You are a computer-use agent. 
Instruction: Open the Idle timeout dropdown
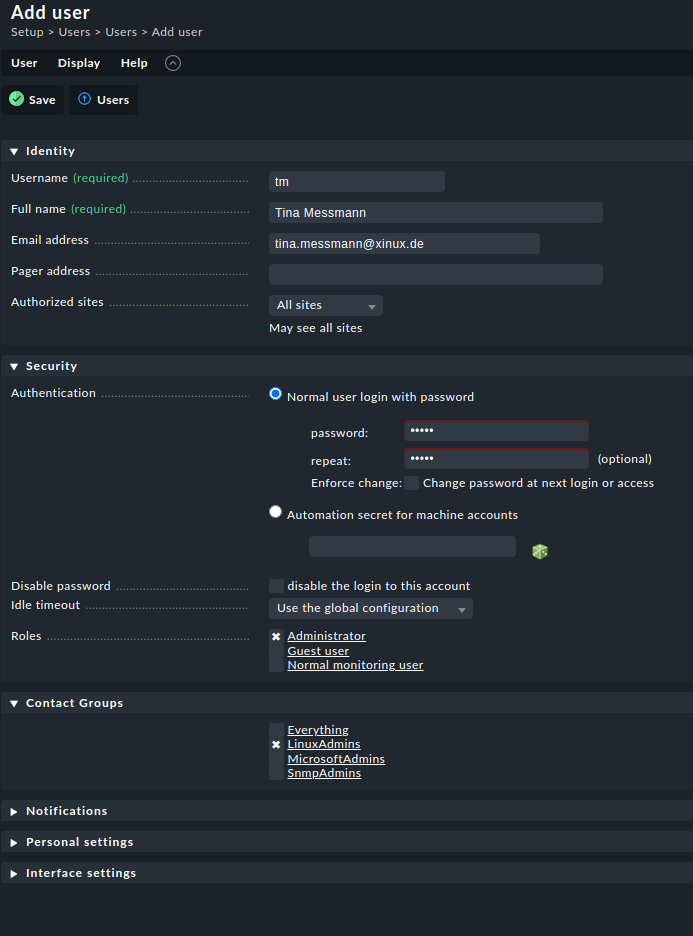(x=370, y=608)
